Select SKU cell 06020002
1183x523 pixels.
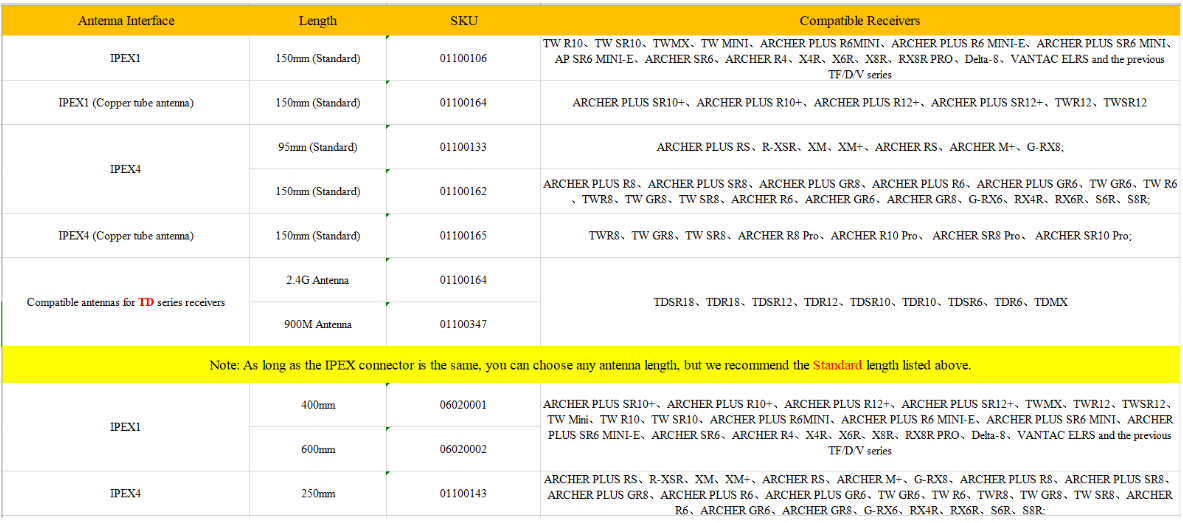tap(462, 449)
